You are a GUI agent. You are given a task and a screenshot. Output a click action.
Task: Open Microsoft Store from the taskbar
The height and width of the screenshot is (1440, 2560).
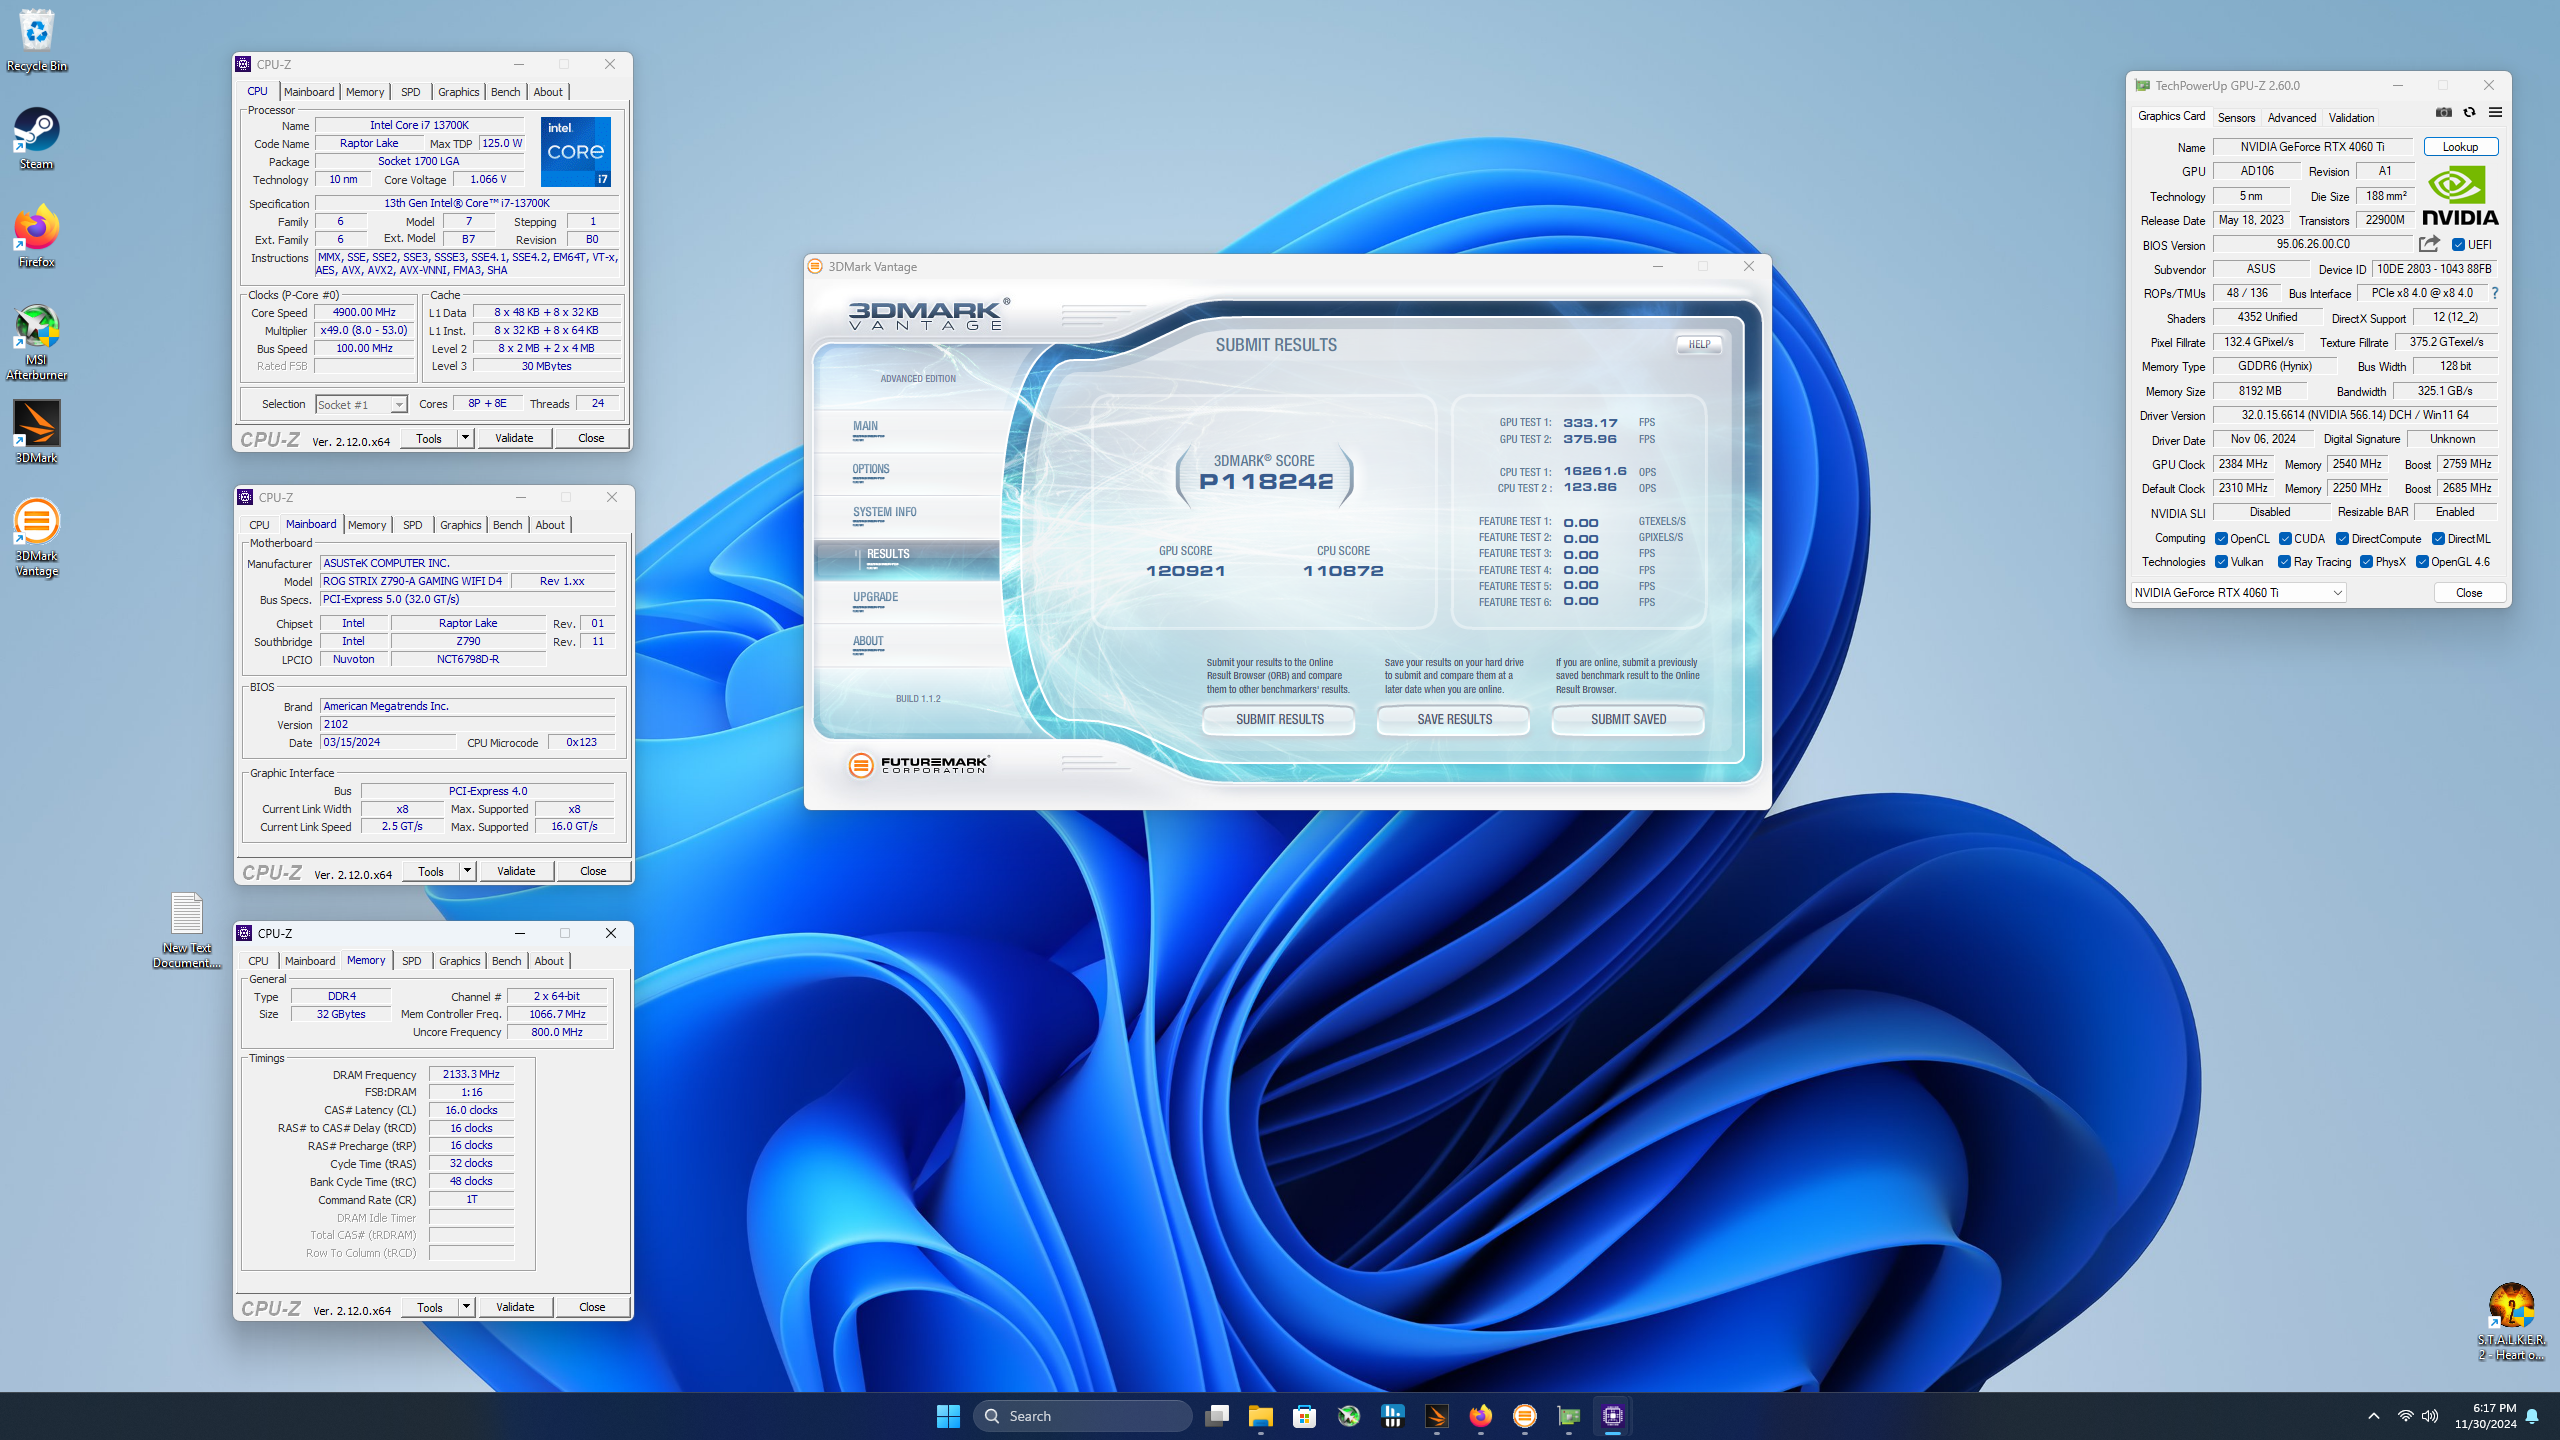coord(1304,1416)
